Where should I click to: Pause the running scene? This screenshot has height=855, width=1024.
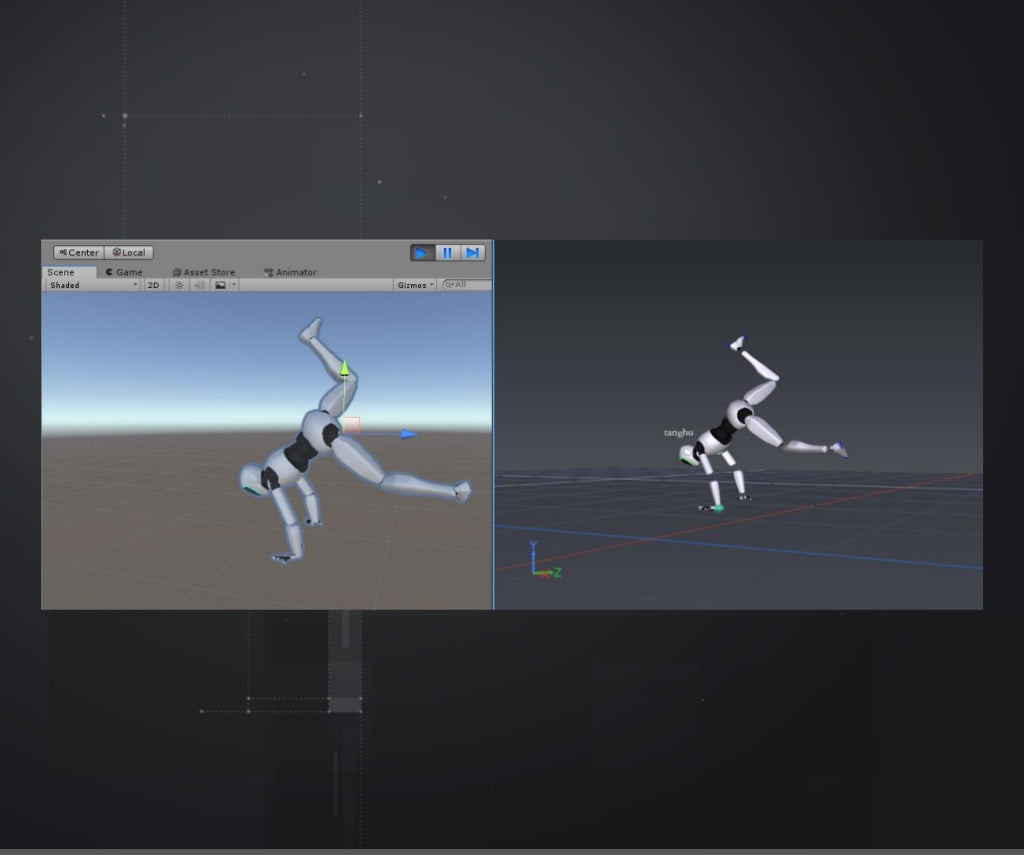point(447,253)
